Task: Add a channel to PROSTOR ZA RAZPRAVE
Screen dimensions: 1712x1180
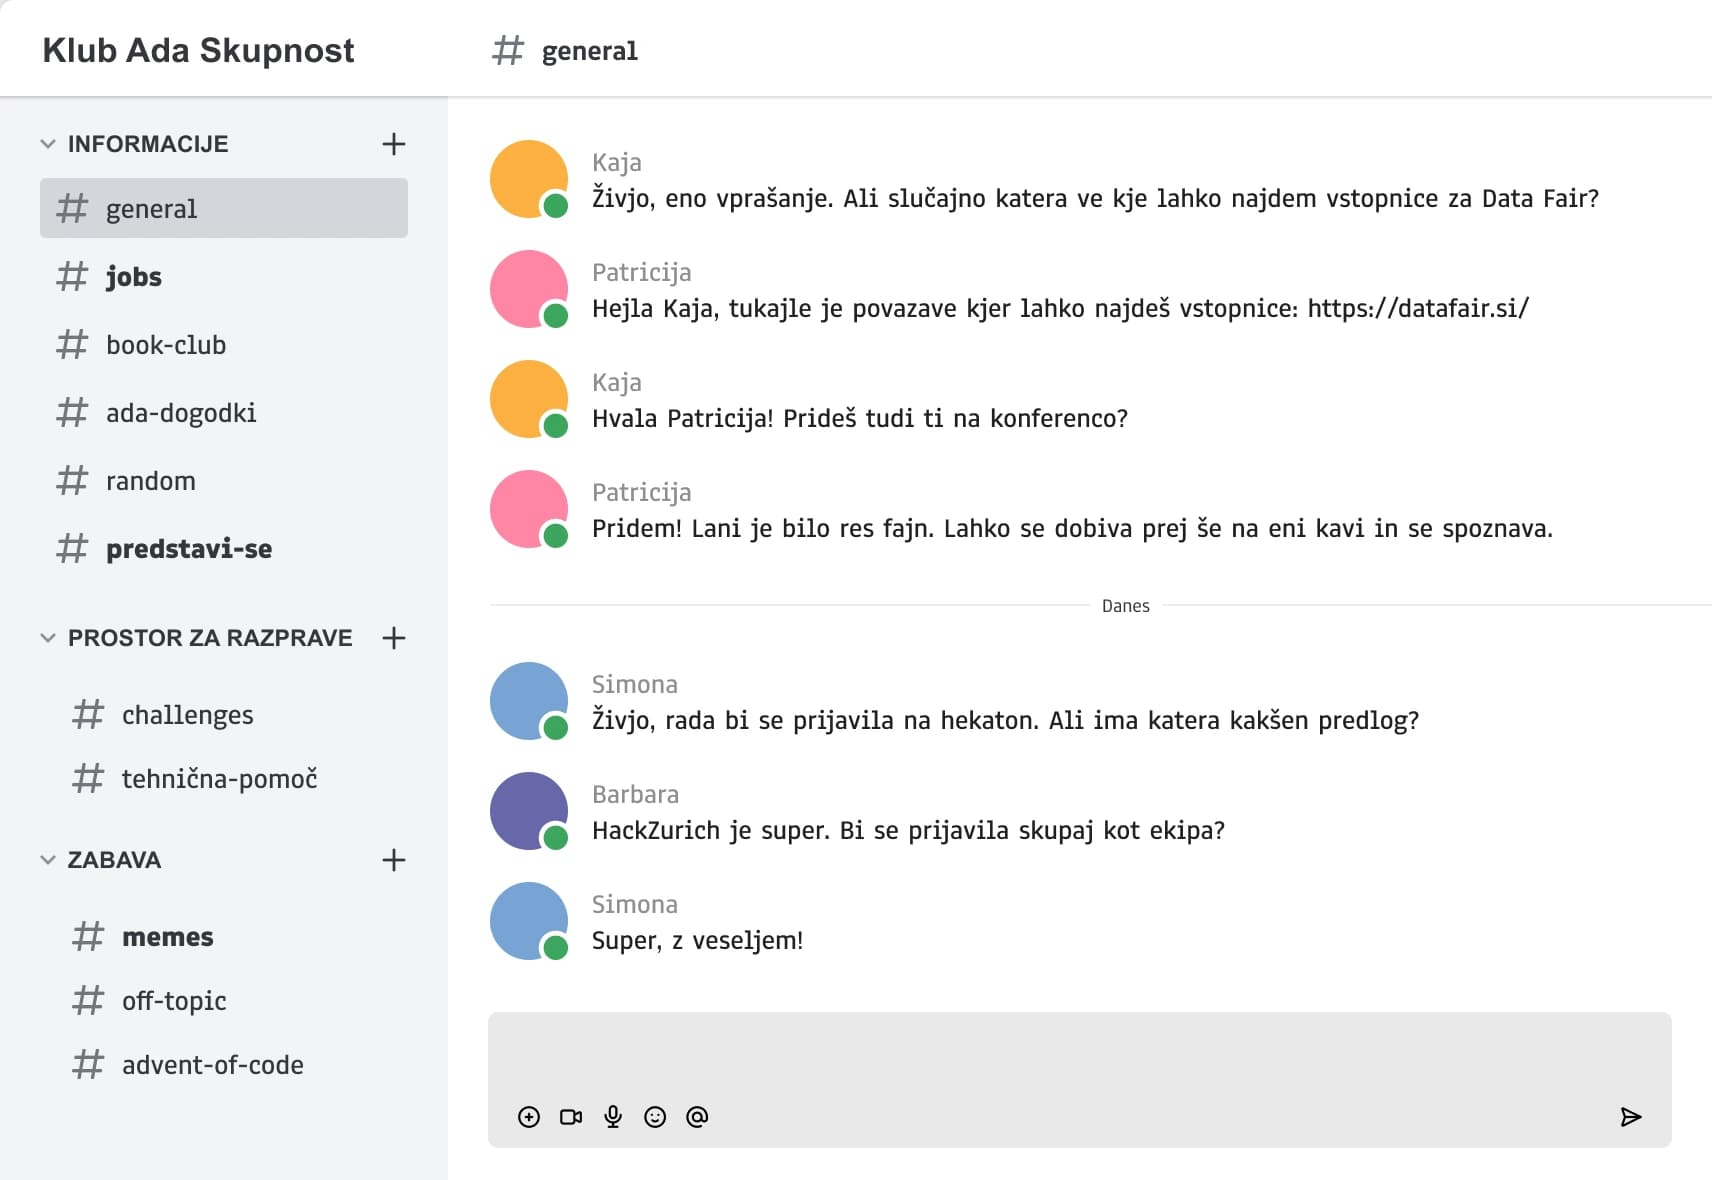Action: coord(394,638)
